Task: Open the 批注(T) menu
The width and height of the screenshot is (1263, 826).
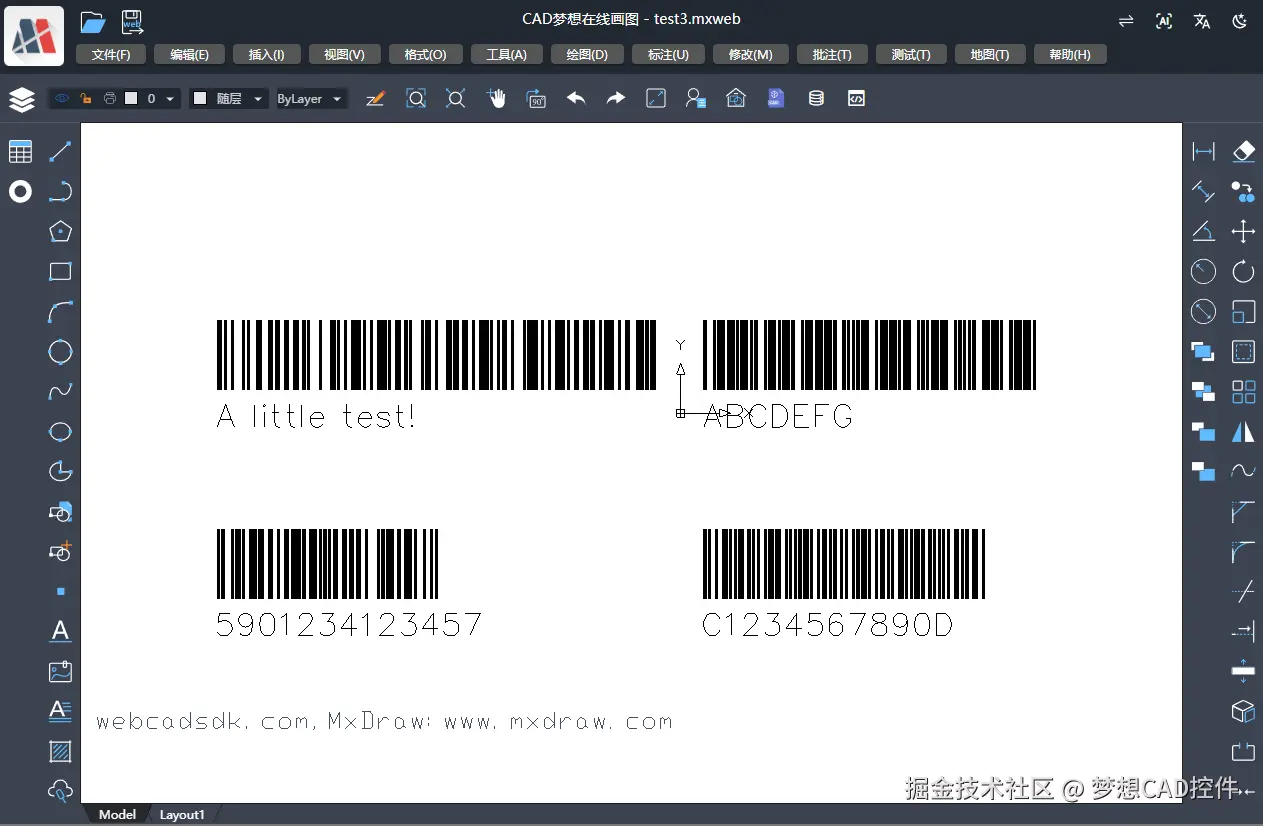Action: coord(832,55)
